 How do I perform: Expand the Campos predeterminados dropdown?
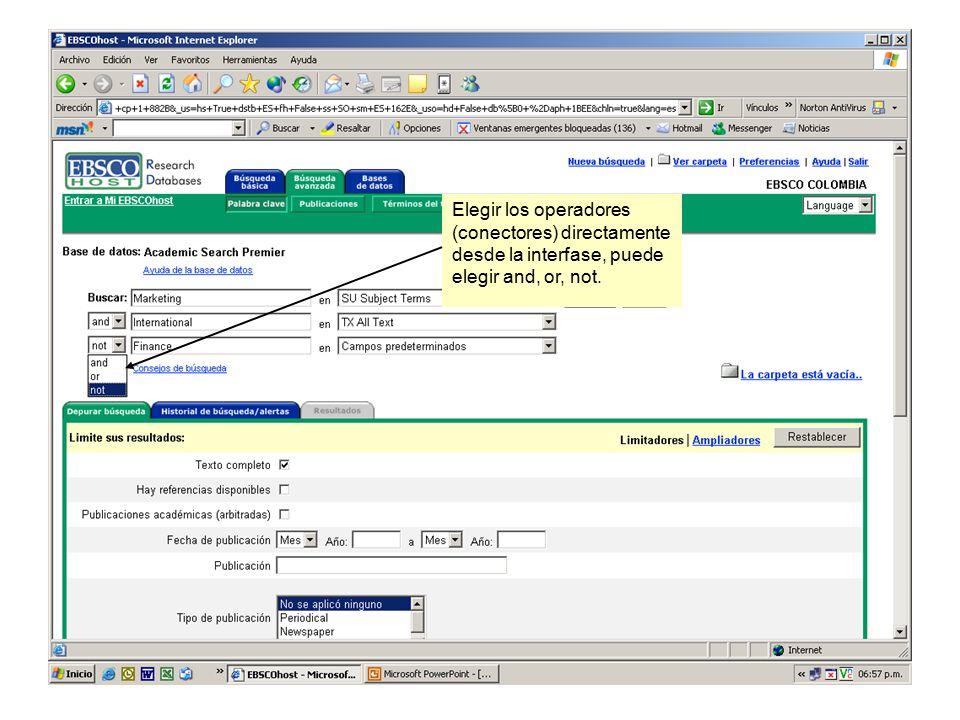coord(549,346)
